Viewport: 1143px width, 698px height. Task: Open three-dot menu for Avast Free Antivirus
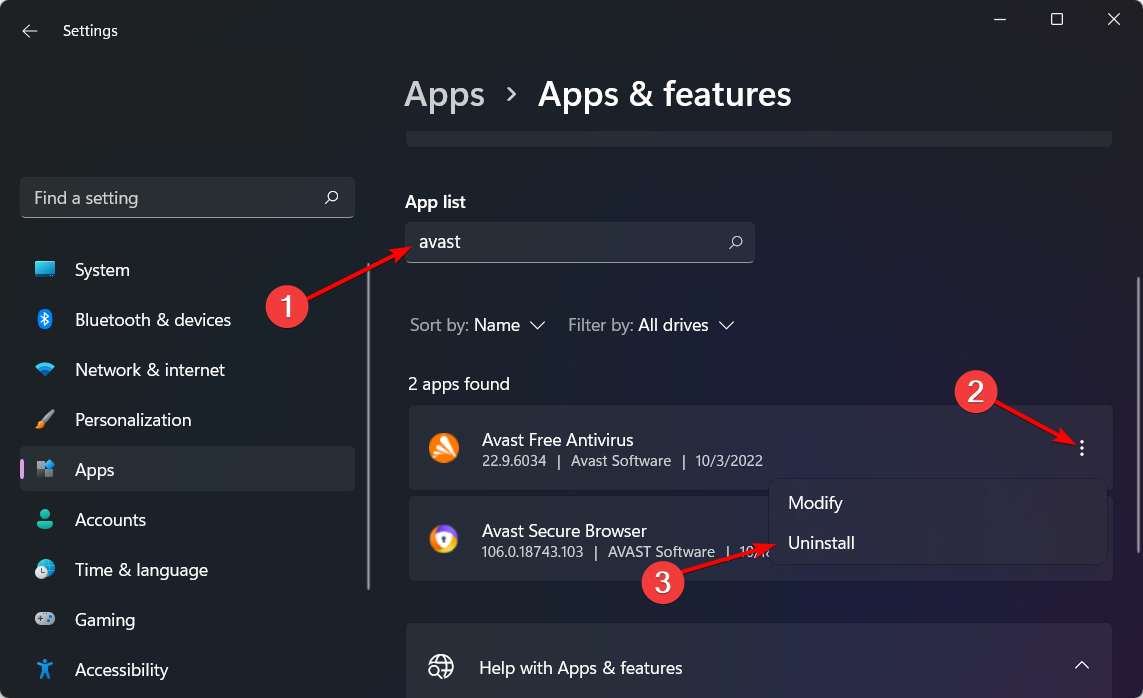tap(1081, 449)
